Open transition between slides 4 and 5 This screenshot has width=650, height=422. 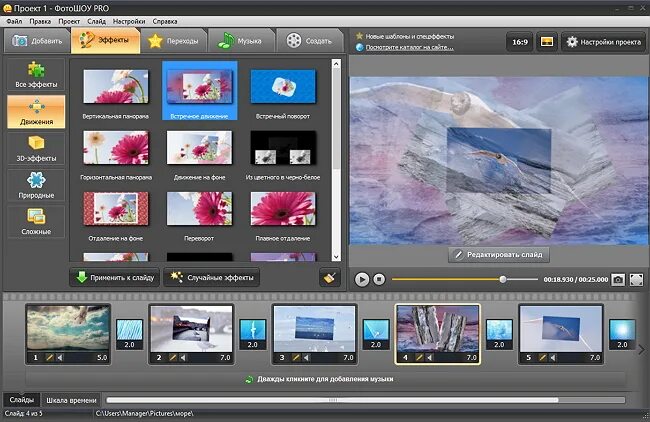click(499, 334)
